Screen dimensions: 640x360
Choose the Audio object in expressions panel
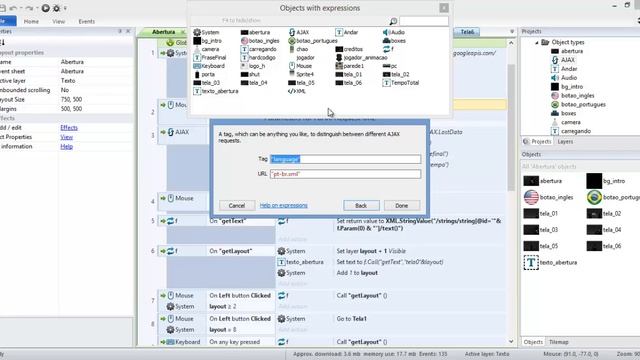pos(394,32)
